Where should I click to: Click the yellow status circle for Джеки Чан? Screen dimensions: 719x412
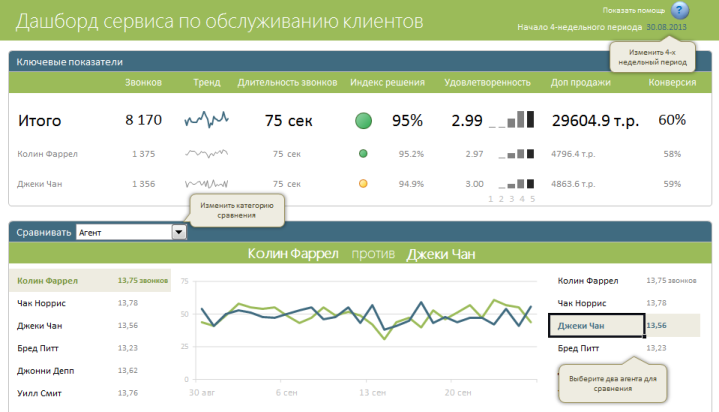pos(363,184)
